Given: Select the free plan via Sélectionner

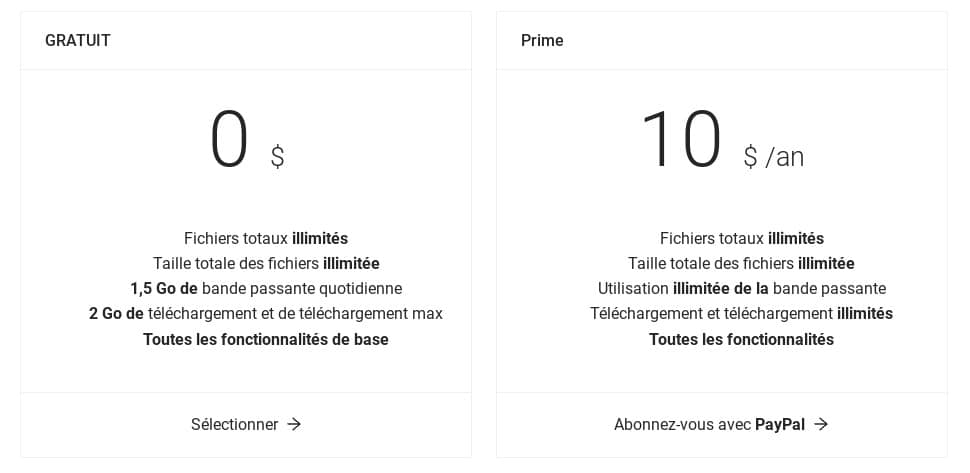Looking at the screenshot, I should pyautogui.click(x=246, y=425).
